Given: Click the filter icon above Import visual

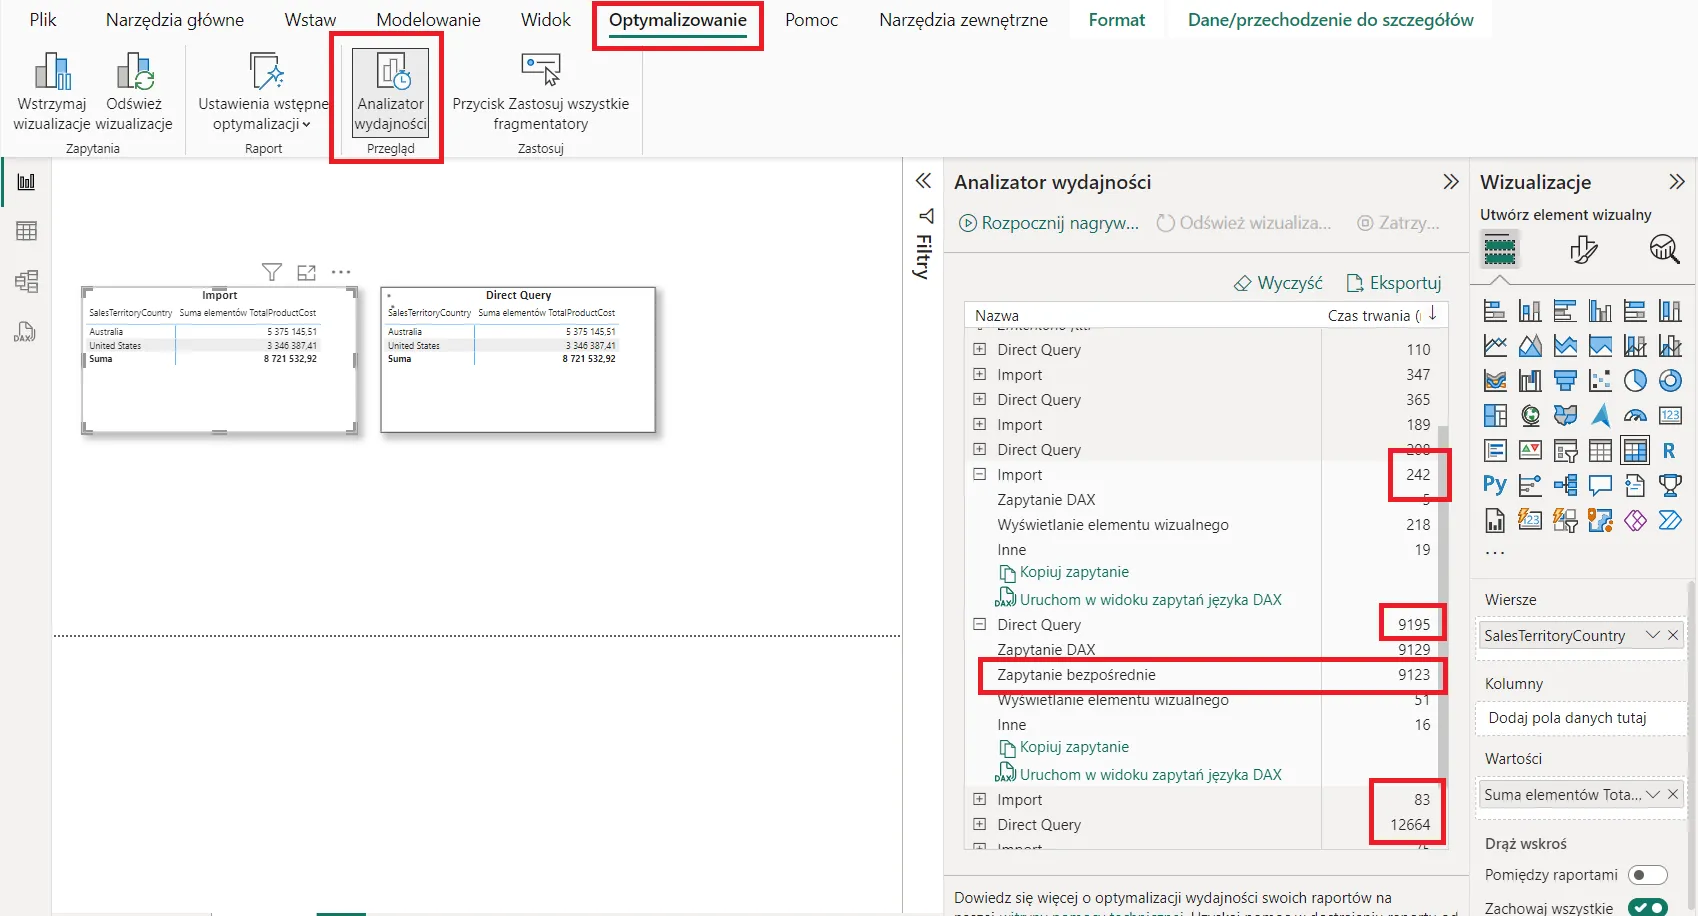Looking at the screenshot, I should 271,272.
